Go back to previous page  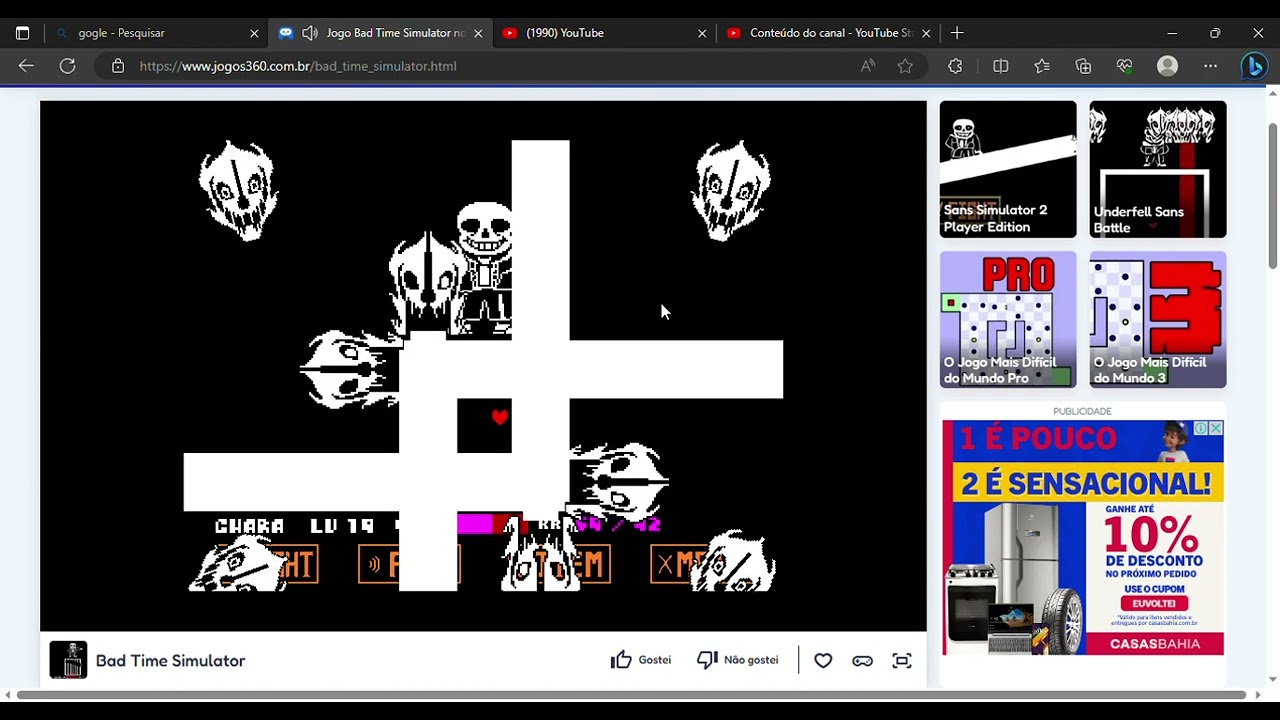tap(26, 66)
